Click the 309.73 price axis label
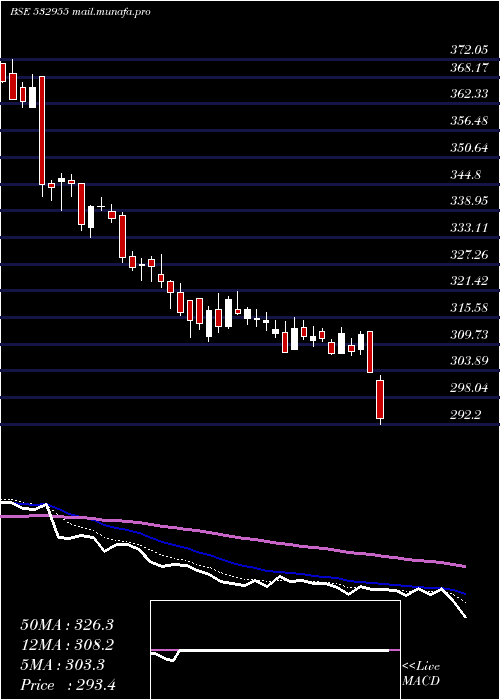 469,334
